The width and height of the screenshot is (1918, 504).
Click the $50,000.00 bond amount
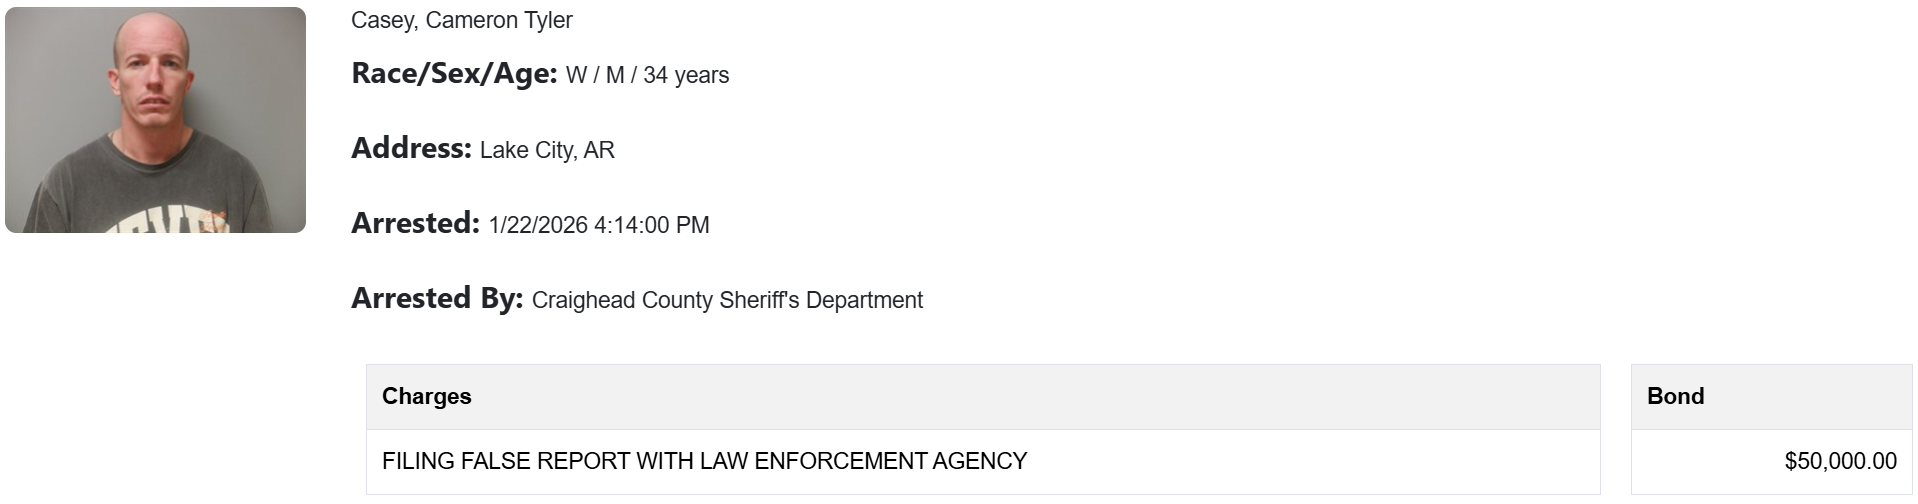(x=1840, y=461)
